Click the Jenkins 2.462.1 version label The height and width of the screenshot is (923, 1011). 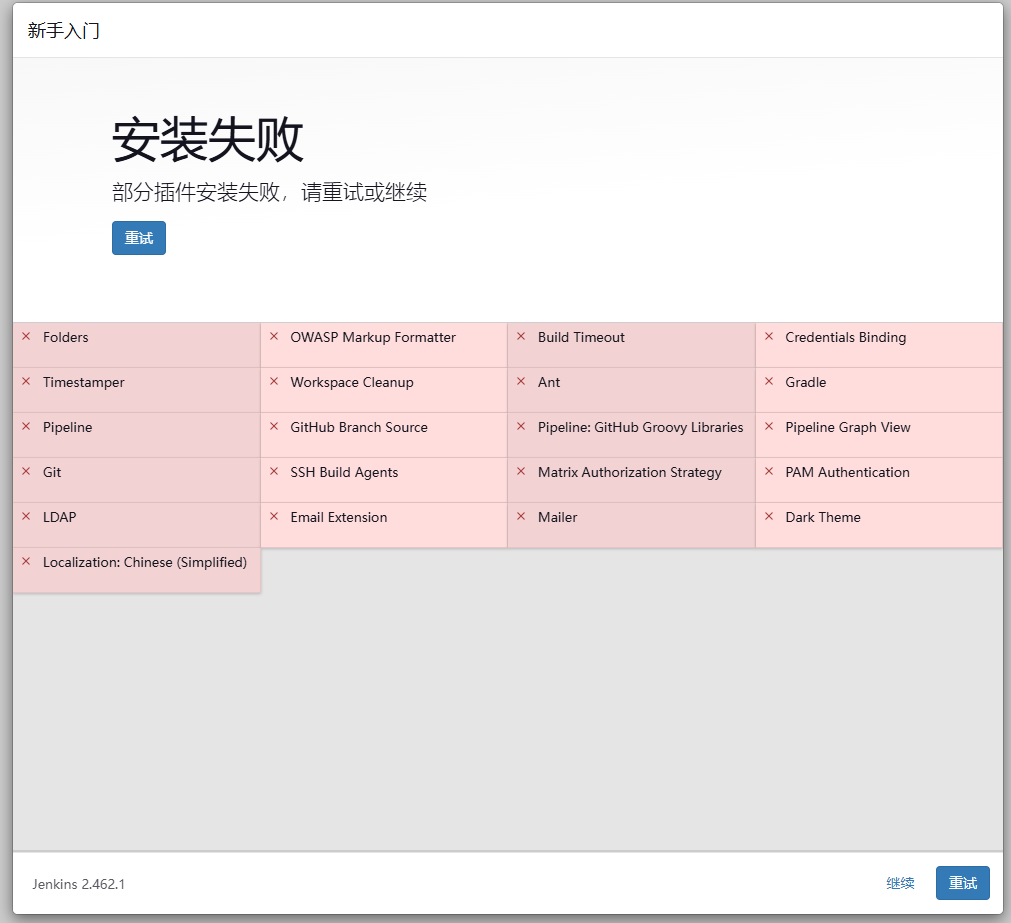[x=78, y=884]
